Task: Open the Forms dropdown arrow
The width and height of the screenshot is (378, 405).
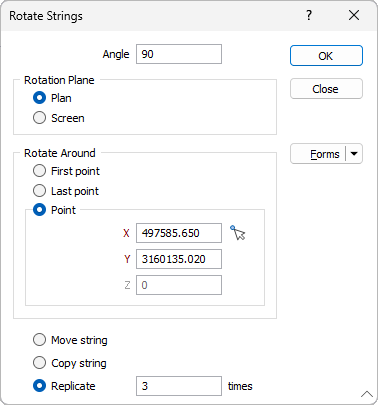Action: 354,154
